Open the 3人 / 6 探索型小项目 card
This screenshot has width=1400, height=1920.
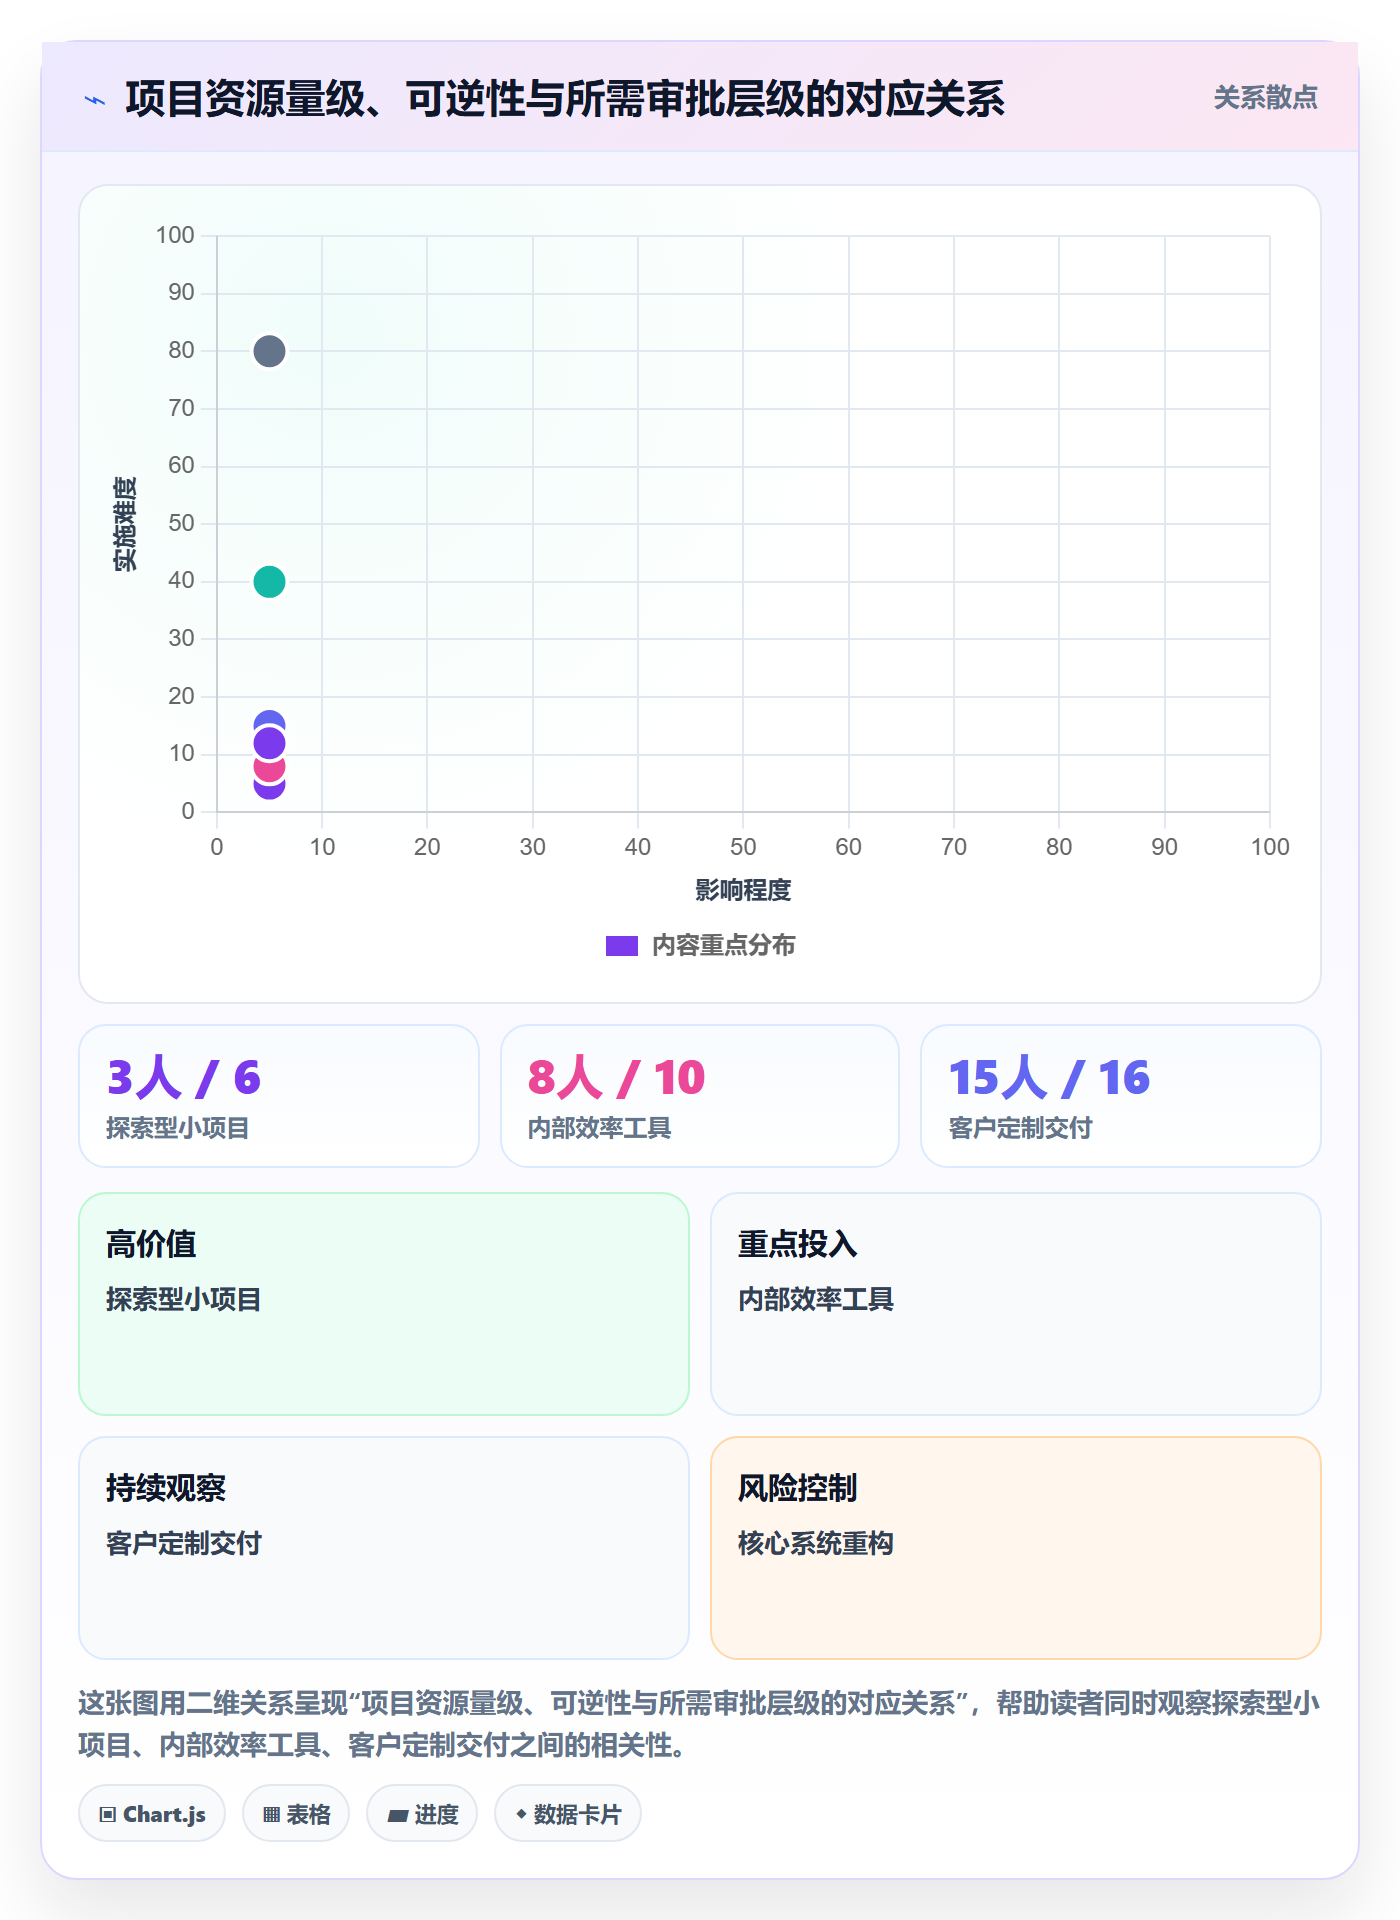(279, 1096)
